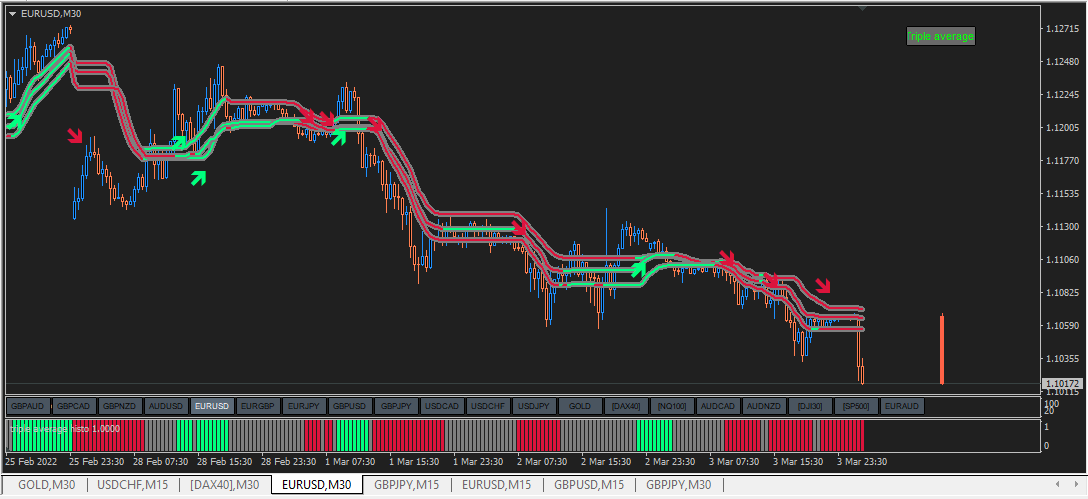Open the GOLD,M30 chart tab
Viewport: 1088px width, 499px height.
46,484
